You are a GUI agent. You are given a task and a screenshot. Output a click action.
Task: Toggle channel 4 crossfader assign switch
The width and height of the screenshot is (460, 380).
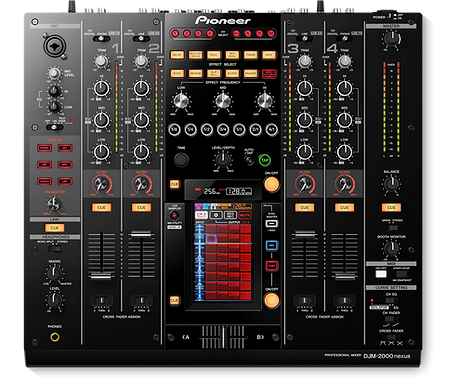344,300
